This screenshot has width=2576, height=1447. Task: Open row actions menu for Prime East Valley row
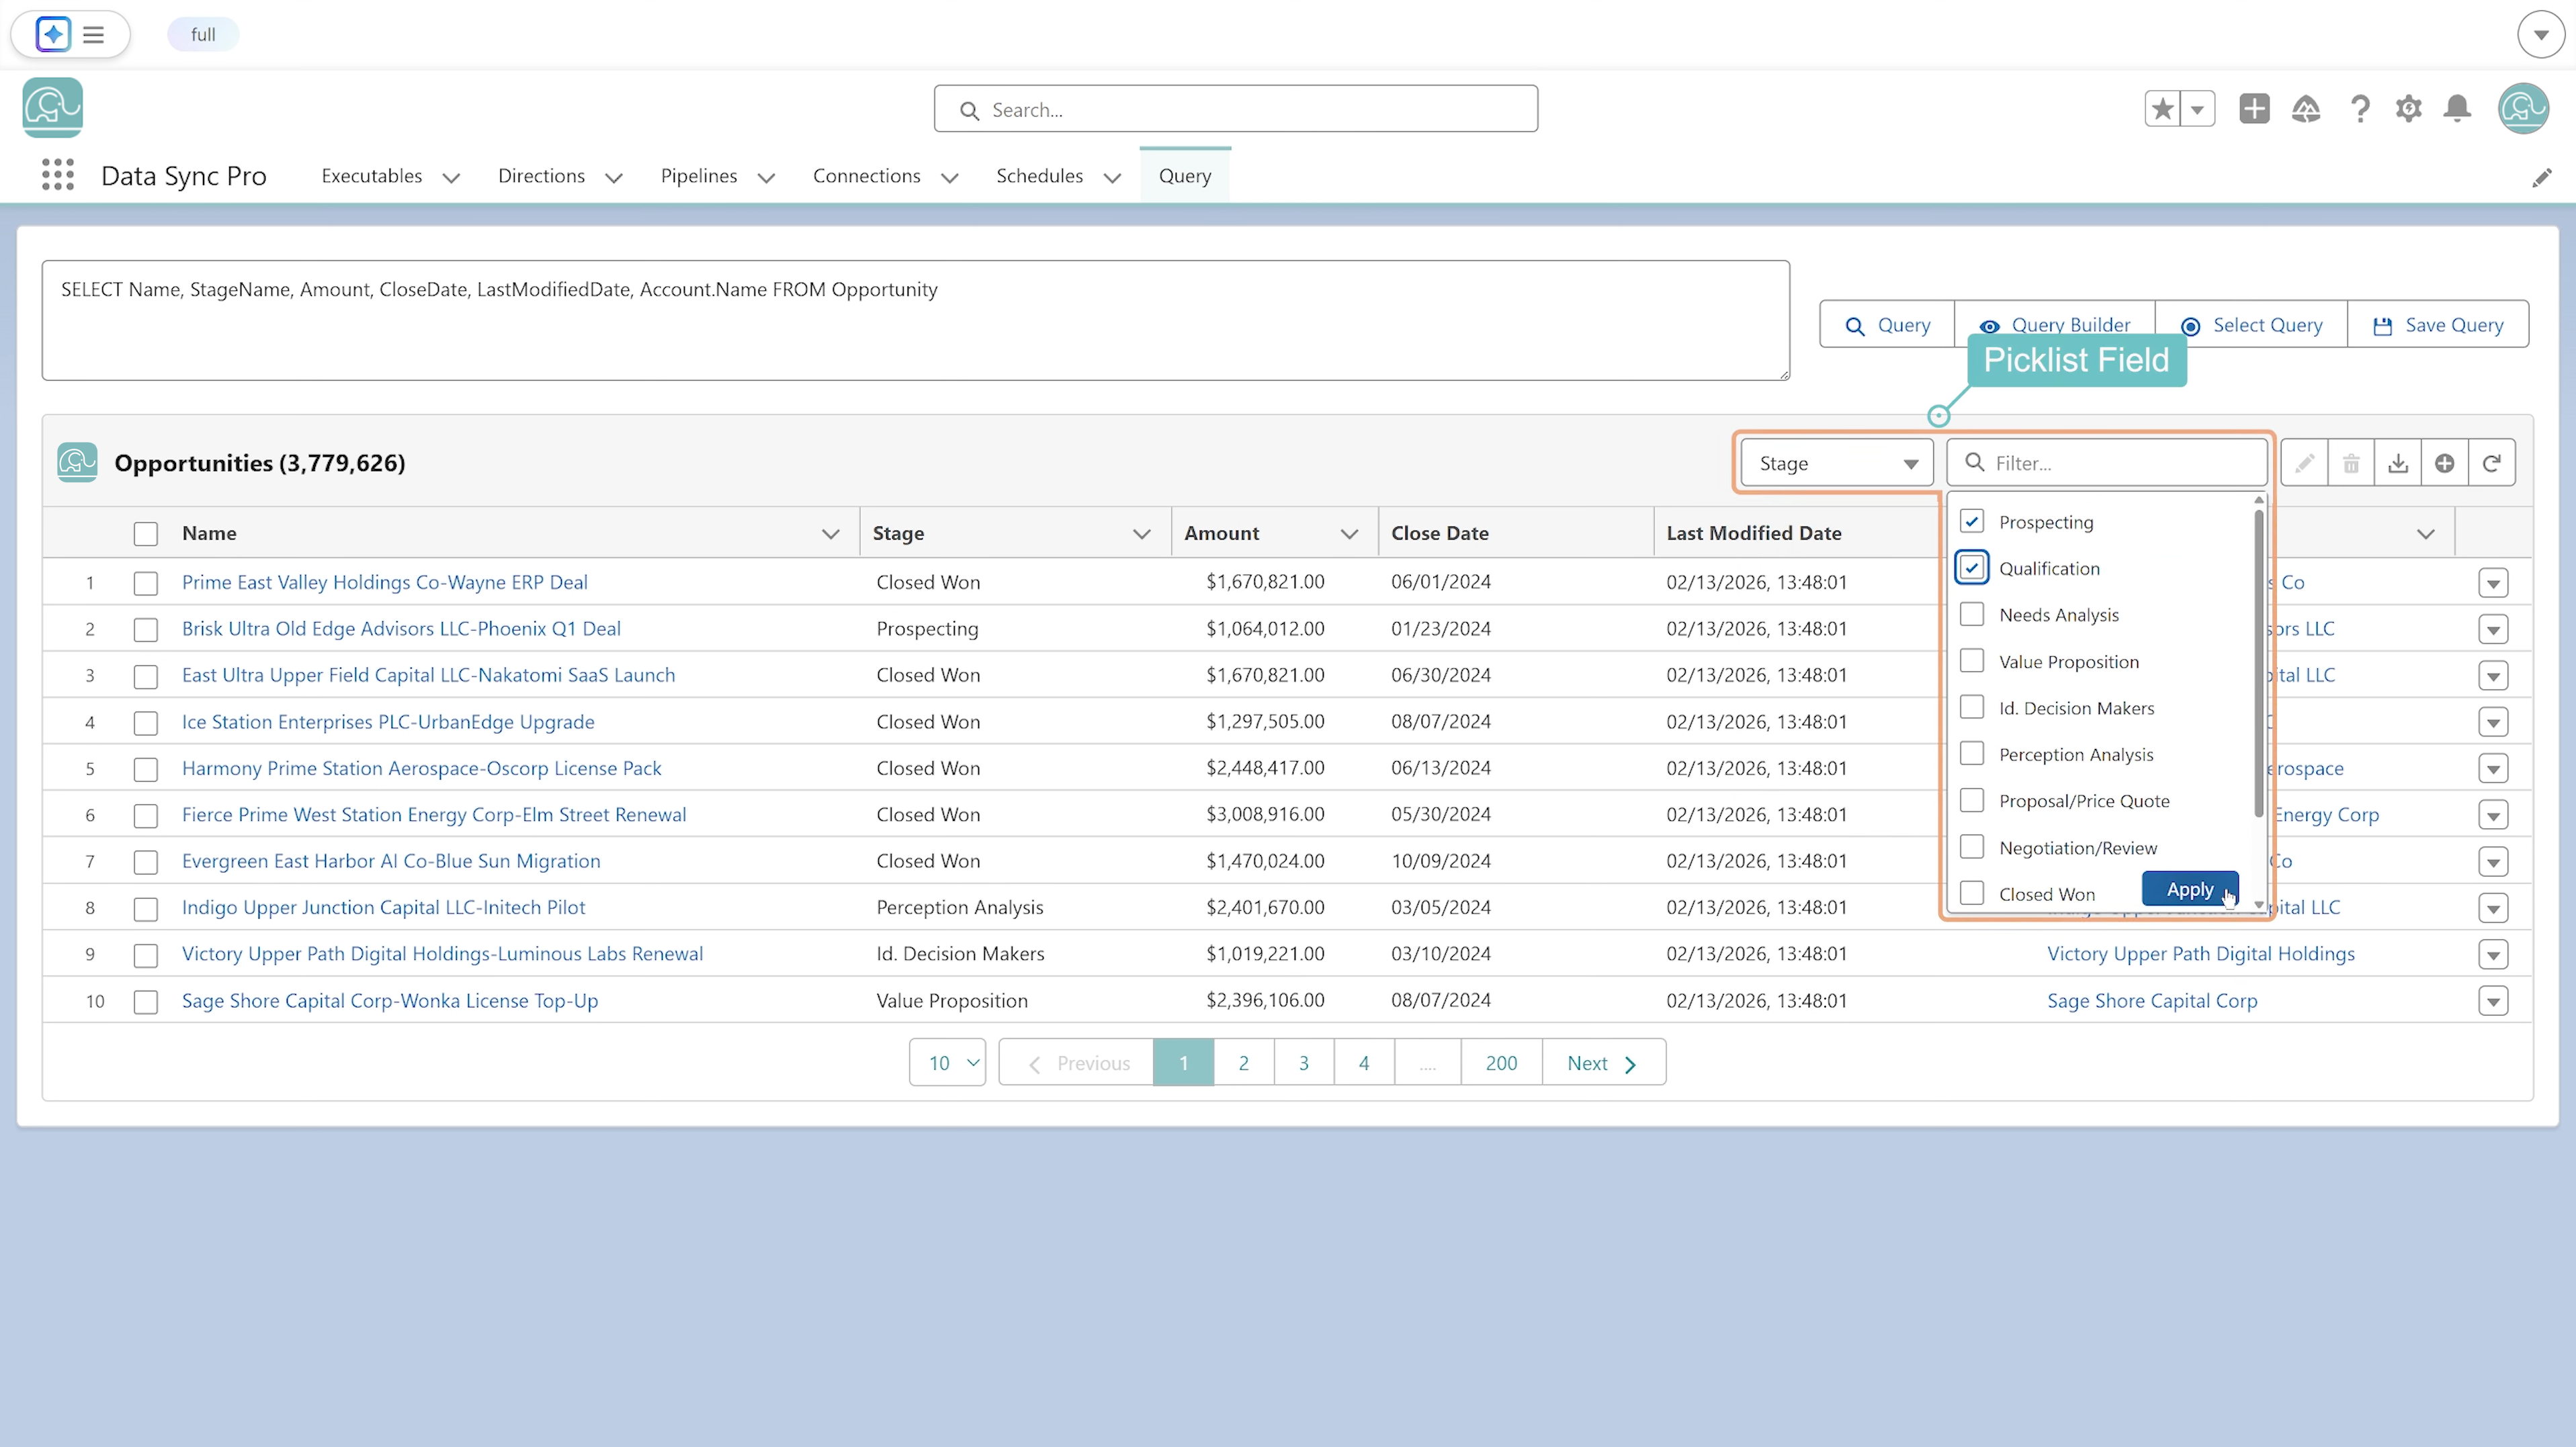pos(2494,583)
